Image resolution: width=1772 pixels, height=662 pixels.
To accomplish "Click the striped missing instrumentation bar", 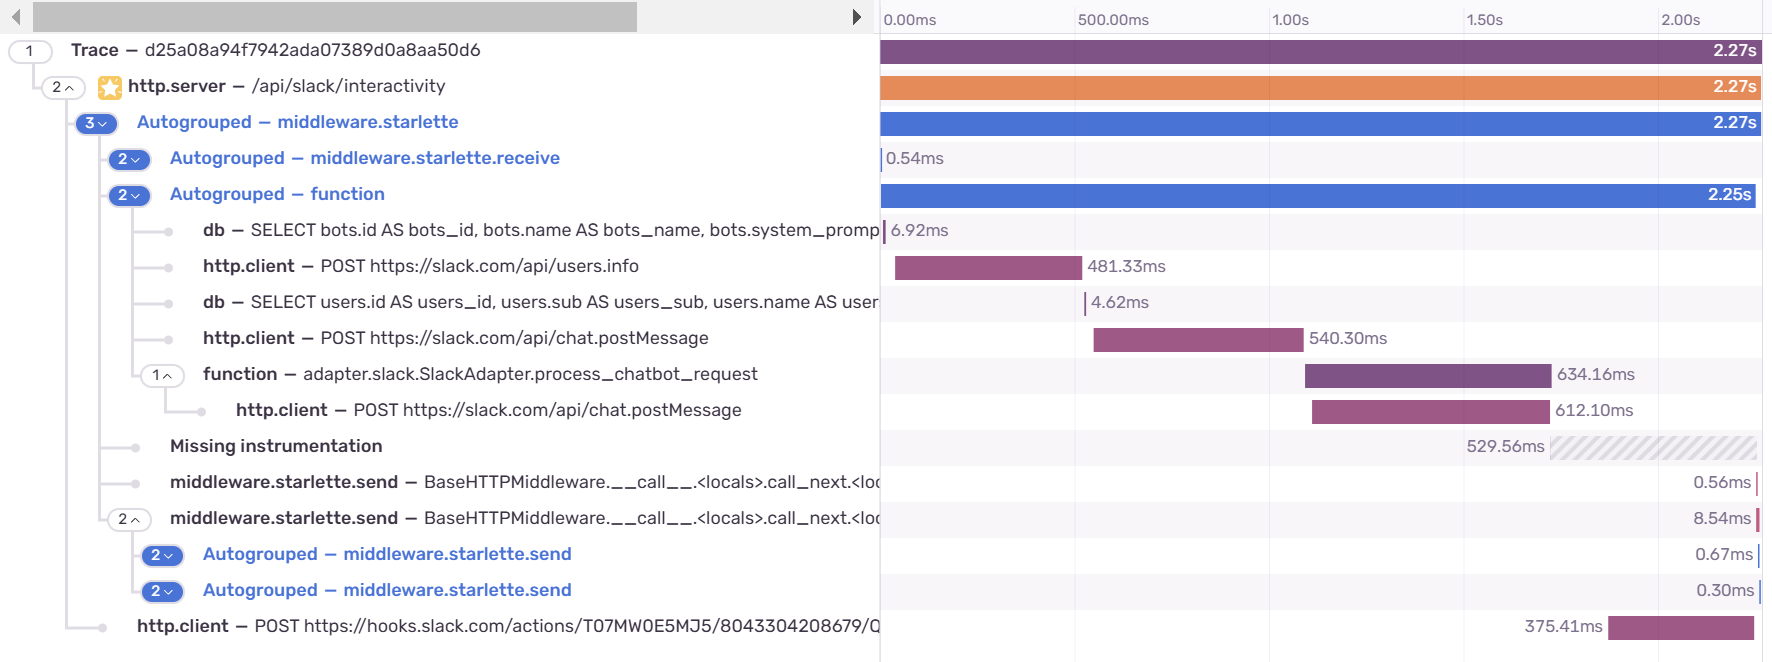I will 1653,447.
